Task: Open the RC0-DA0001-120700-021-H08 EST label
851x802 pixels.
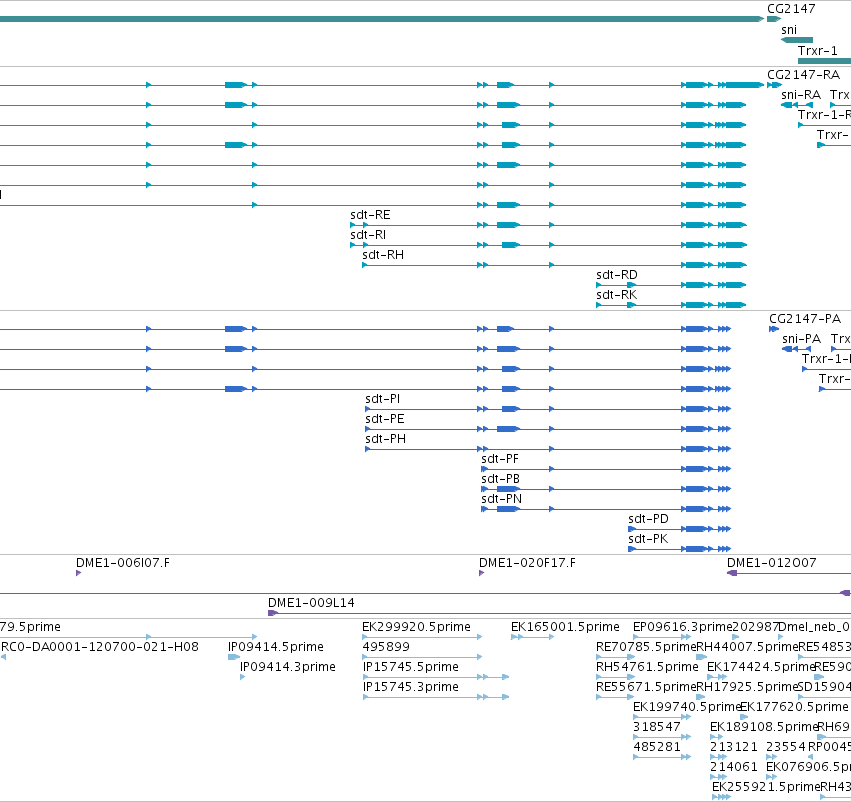Action: (x=100, y=647)
